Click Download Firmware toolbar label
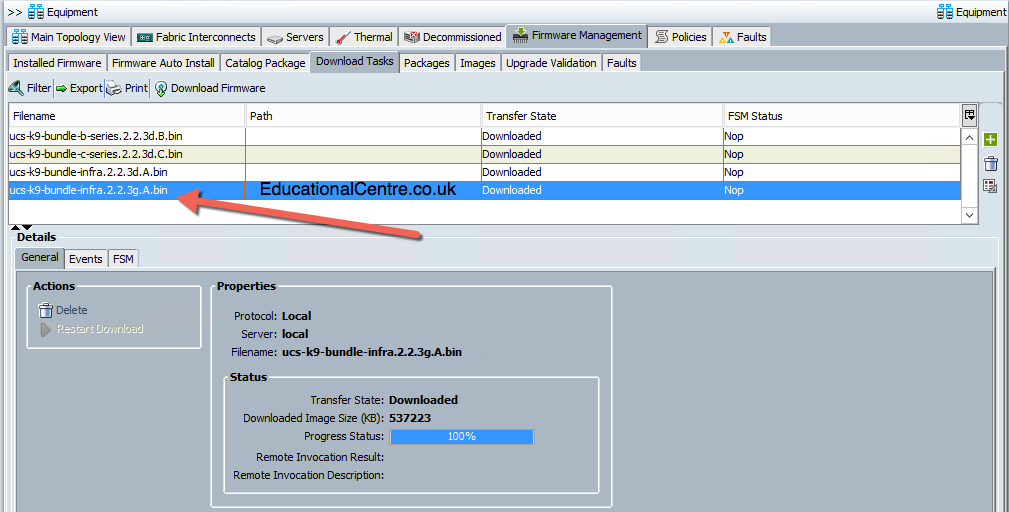The height and width of the screenshot is (512, 1009). [218, 88]
